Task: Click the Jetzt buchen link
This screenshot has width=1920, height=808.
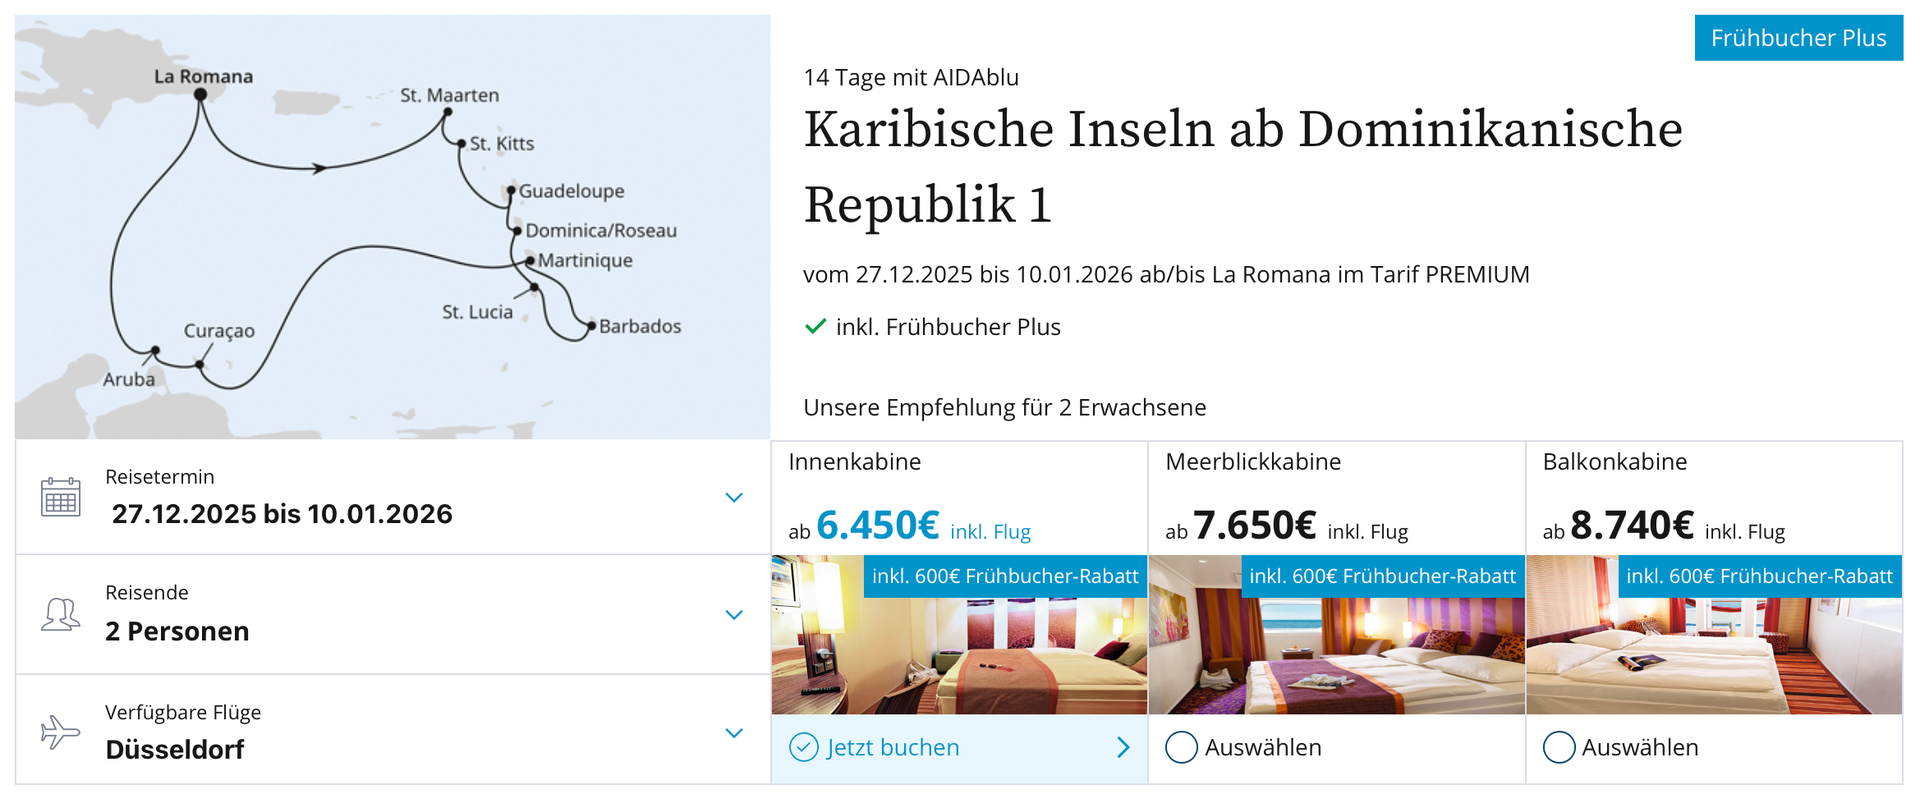Action: 893,747
